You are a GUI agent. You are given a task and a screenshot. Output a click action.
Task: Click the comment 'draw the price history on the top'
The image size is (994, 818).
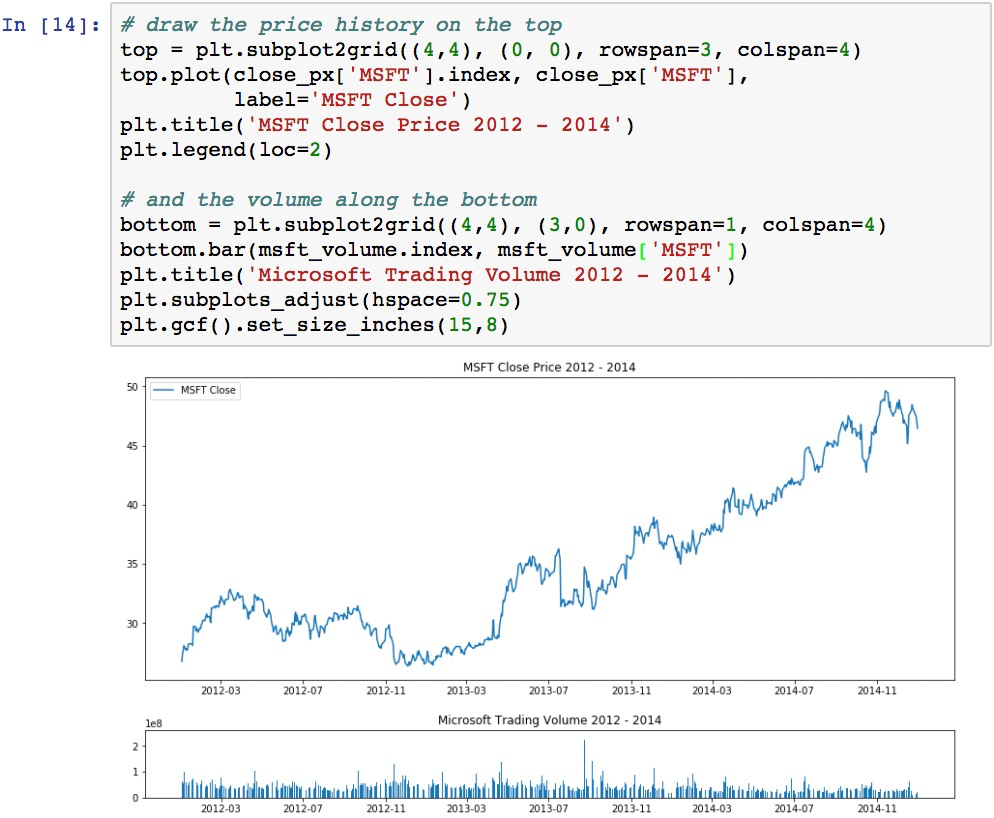341,25
